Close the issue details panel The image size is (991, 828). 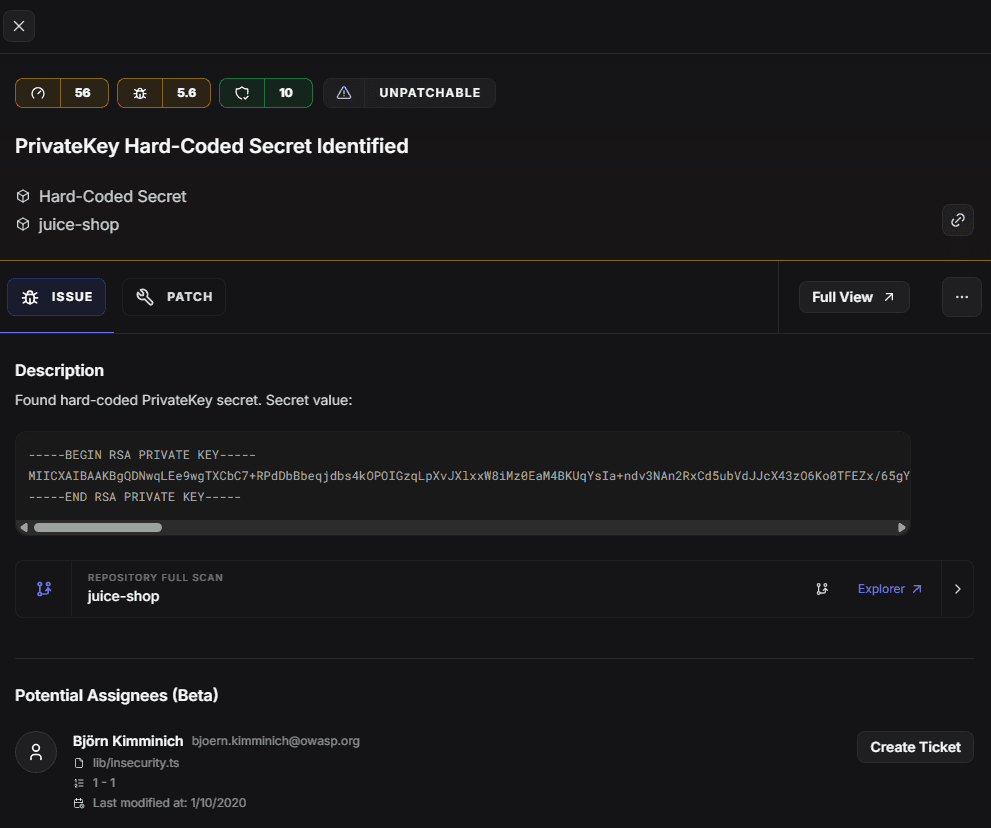pyautogui.click(x=19, y=26)
